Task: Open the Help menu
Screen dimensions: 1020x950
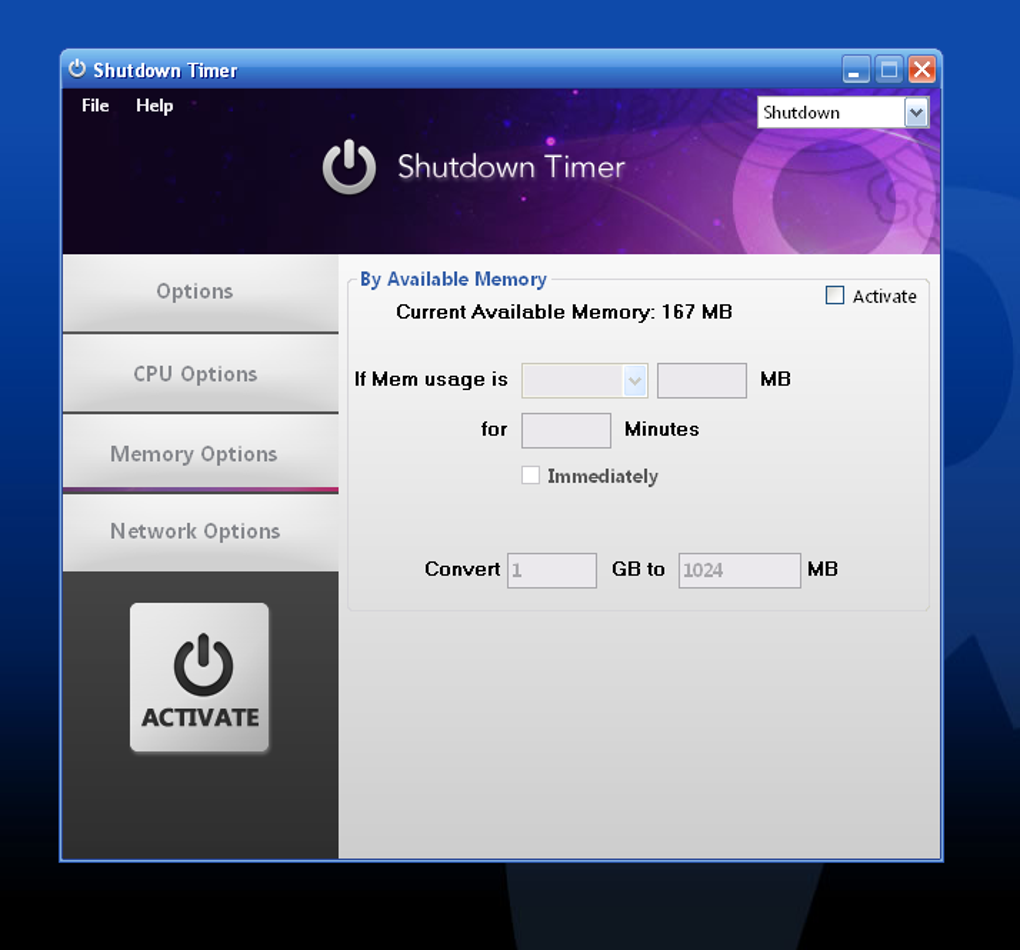Action: pyautogui.click(x=154, y=105)
